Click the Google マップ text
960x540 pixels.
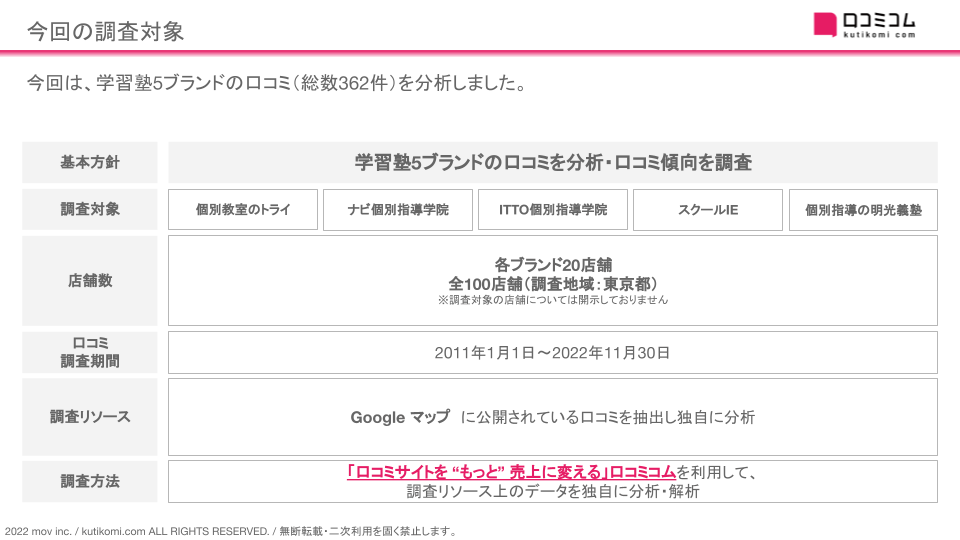[x=400, y=417]
